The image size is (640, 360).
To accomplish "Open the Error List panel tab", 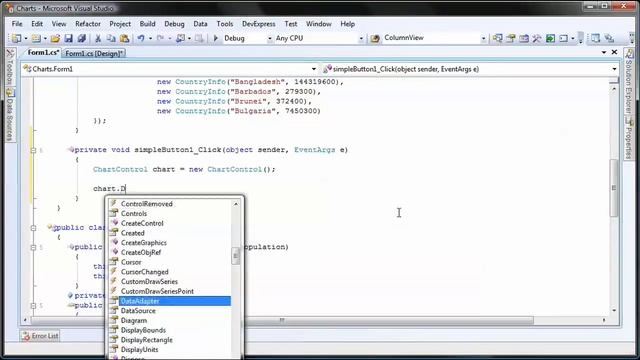I will tap(40, 336).
